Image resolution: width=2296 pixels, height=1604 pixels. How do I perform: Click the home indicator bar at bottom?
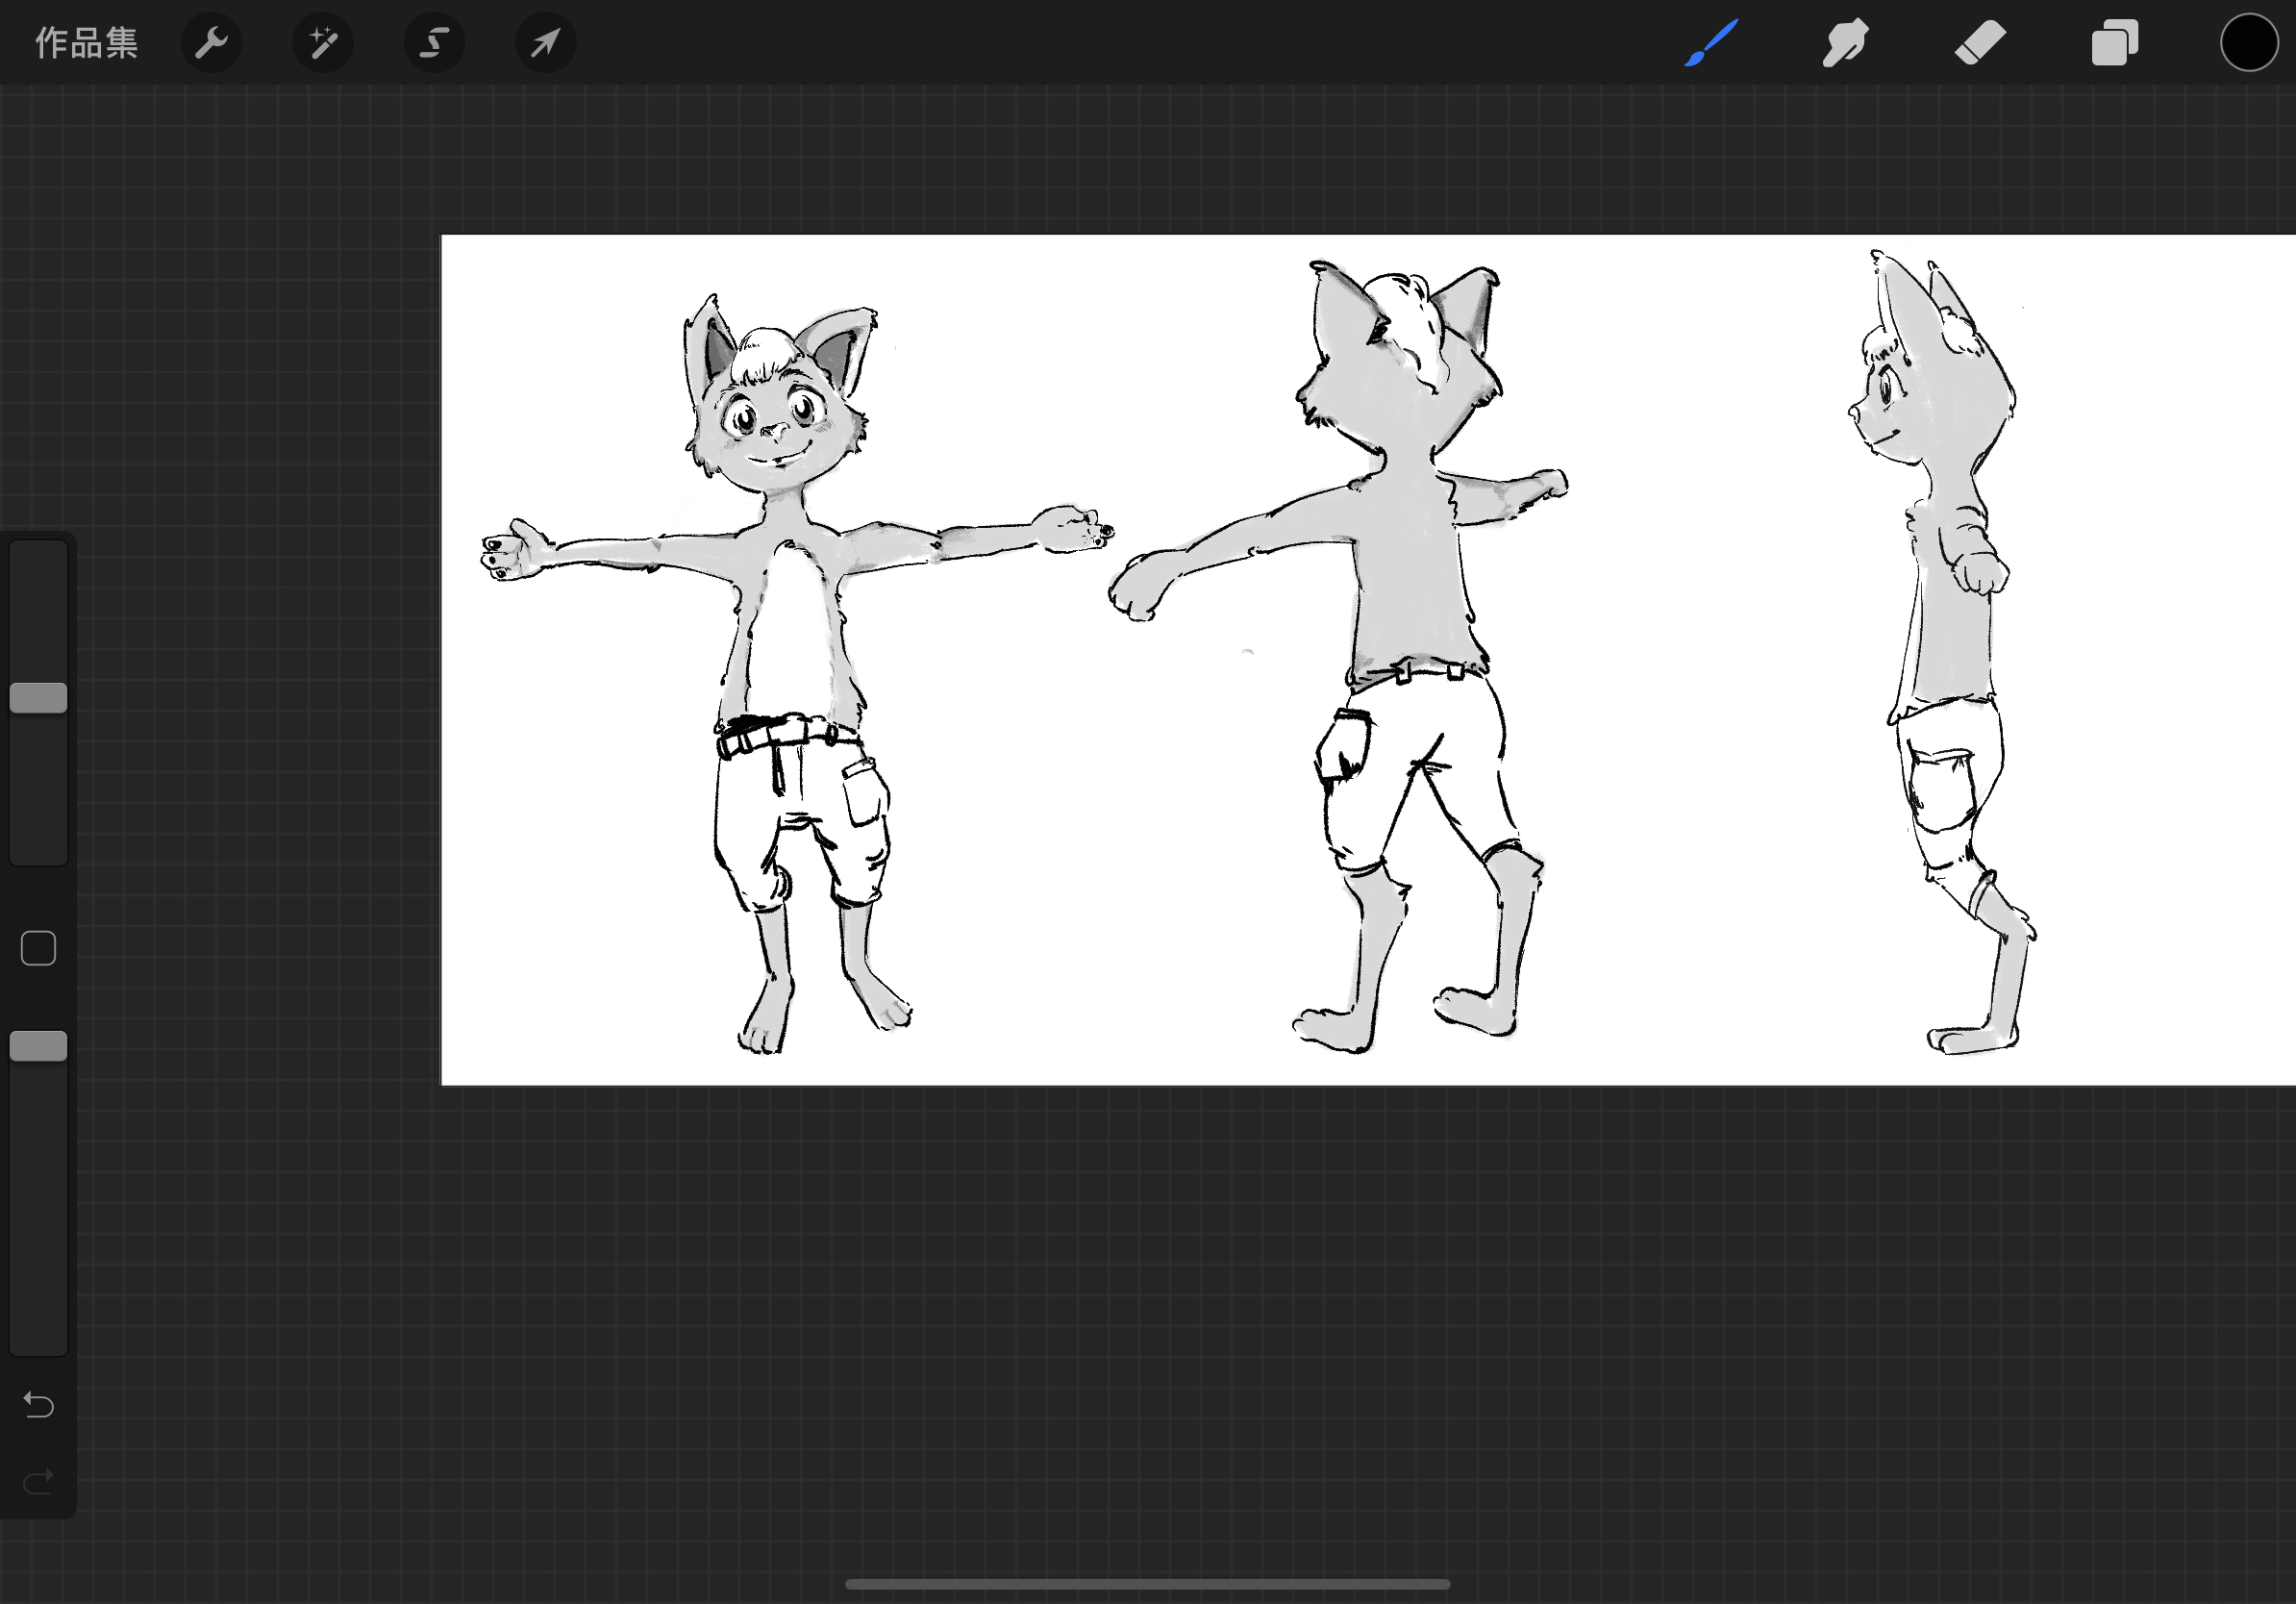click(1147, 1584)
